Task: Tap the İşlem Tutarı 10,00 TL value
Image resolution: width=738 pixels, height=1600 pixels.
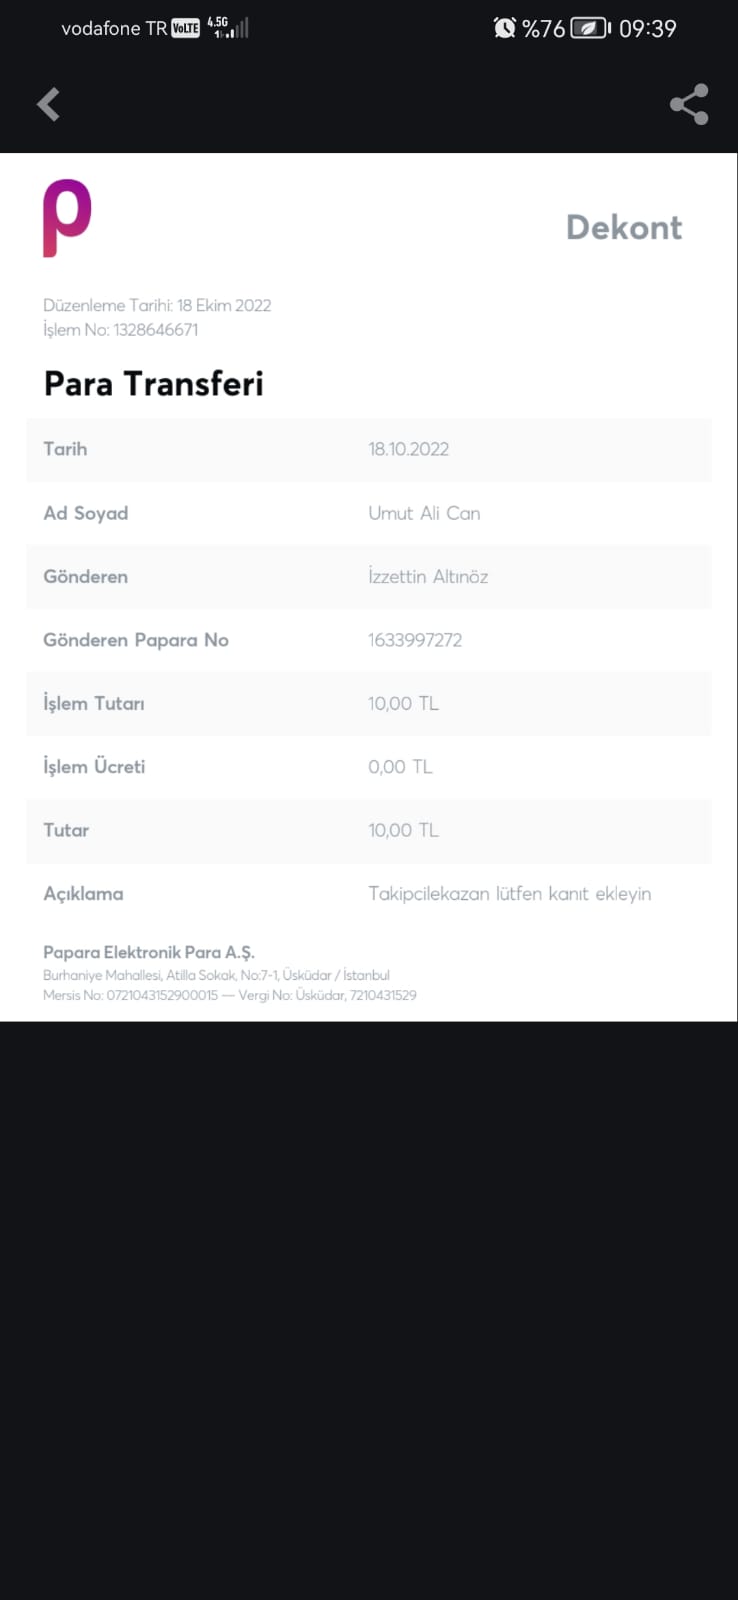Action: [x=403, y=703]
